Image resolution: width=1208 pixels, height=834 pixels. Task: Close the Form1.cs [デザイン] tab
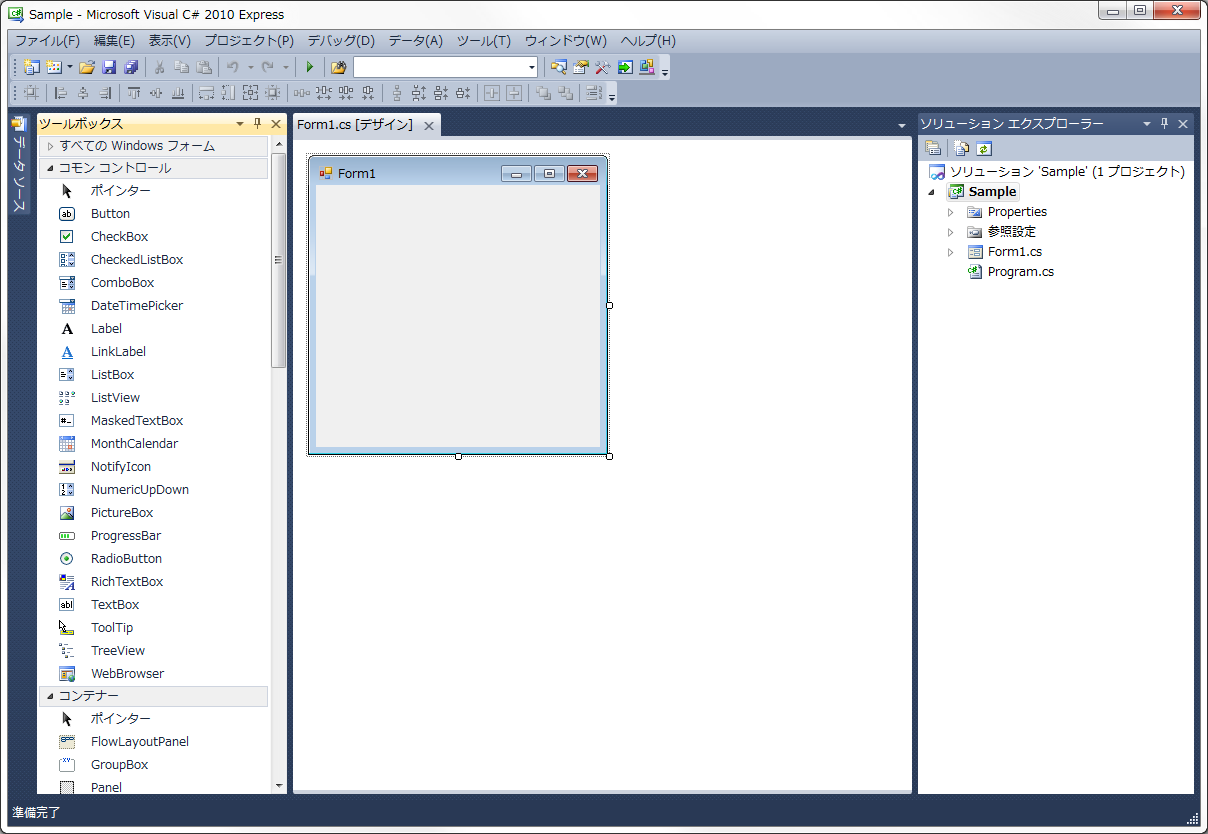pos(429,126)
